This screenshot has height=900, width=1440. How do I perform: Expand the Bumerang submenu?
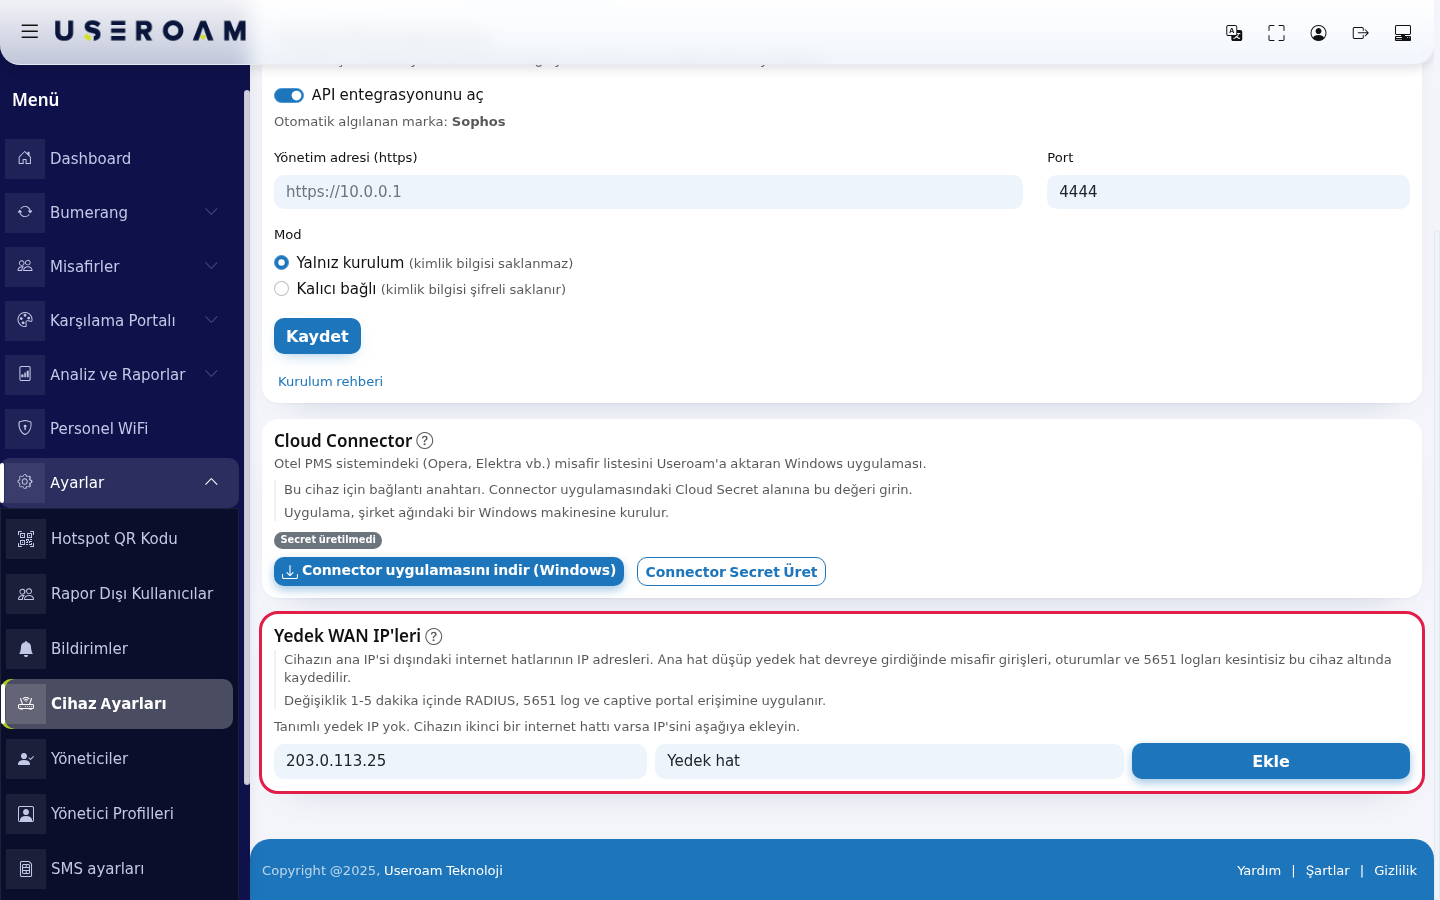[x=211, y=212]
